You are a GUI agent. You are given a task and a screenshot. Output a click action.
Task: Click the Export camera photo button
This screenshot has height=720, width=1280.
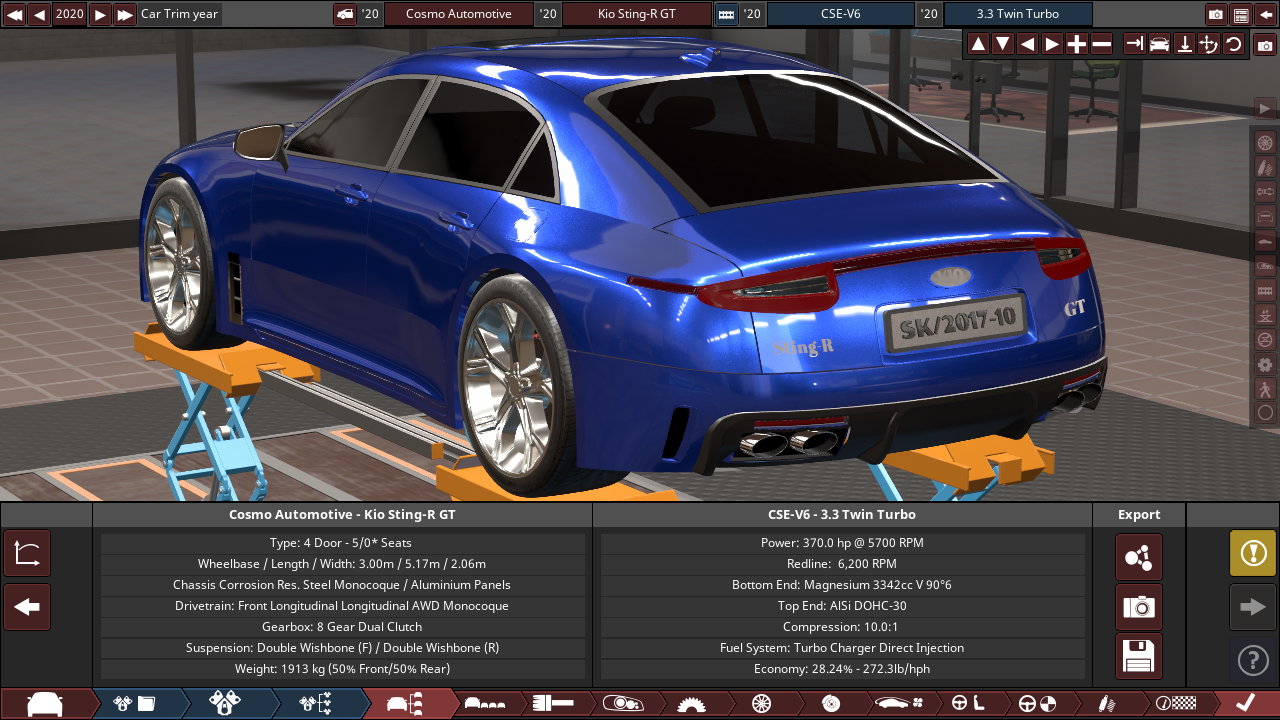[1139, 607]
